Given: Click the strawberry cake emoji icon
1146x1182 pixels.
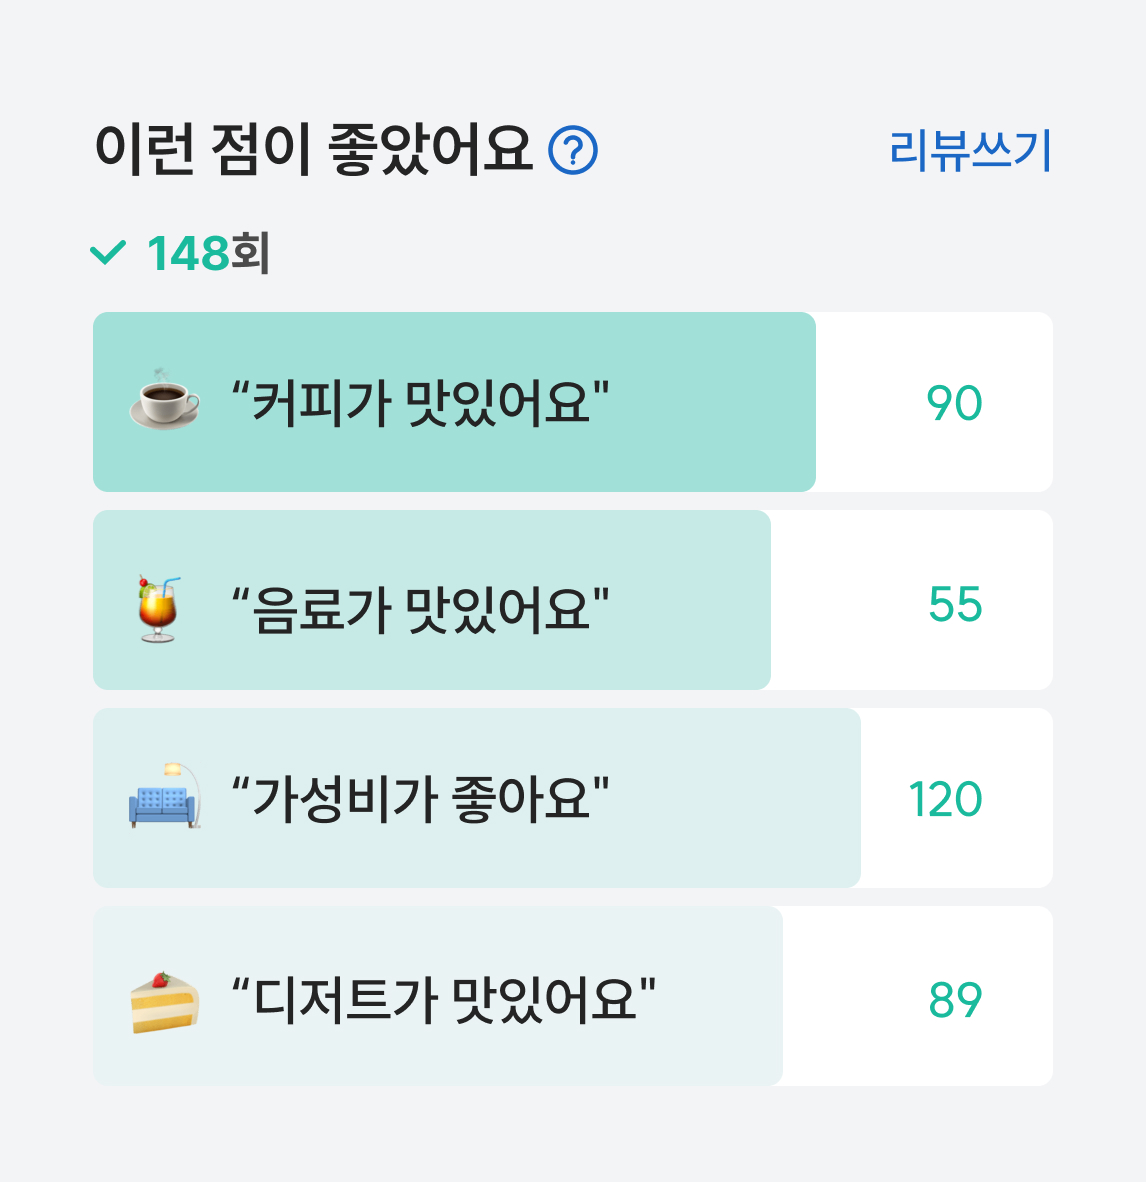Looking at the screenshot, I should (164, 1003).
